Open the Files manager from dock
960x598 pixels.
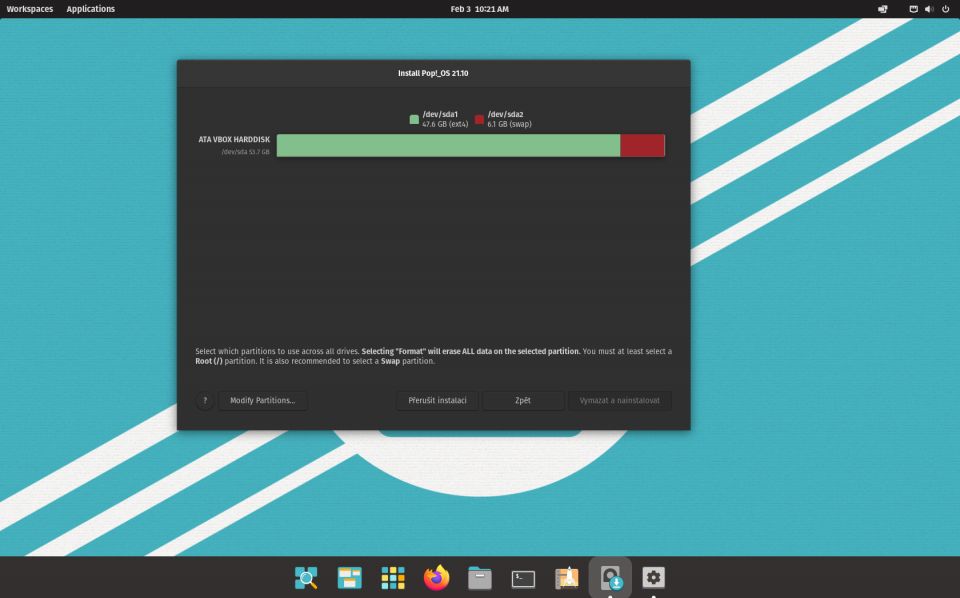pos(480,577)
